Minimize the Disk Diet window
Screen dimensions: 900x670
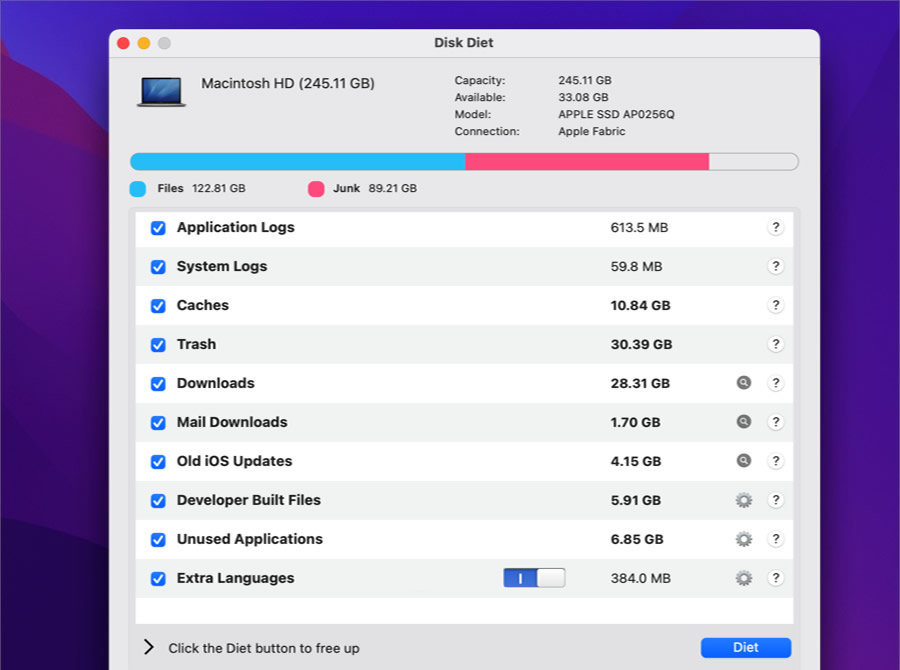click(144, 43)
